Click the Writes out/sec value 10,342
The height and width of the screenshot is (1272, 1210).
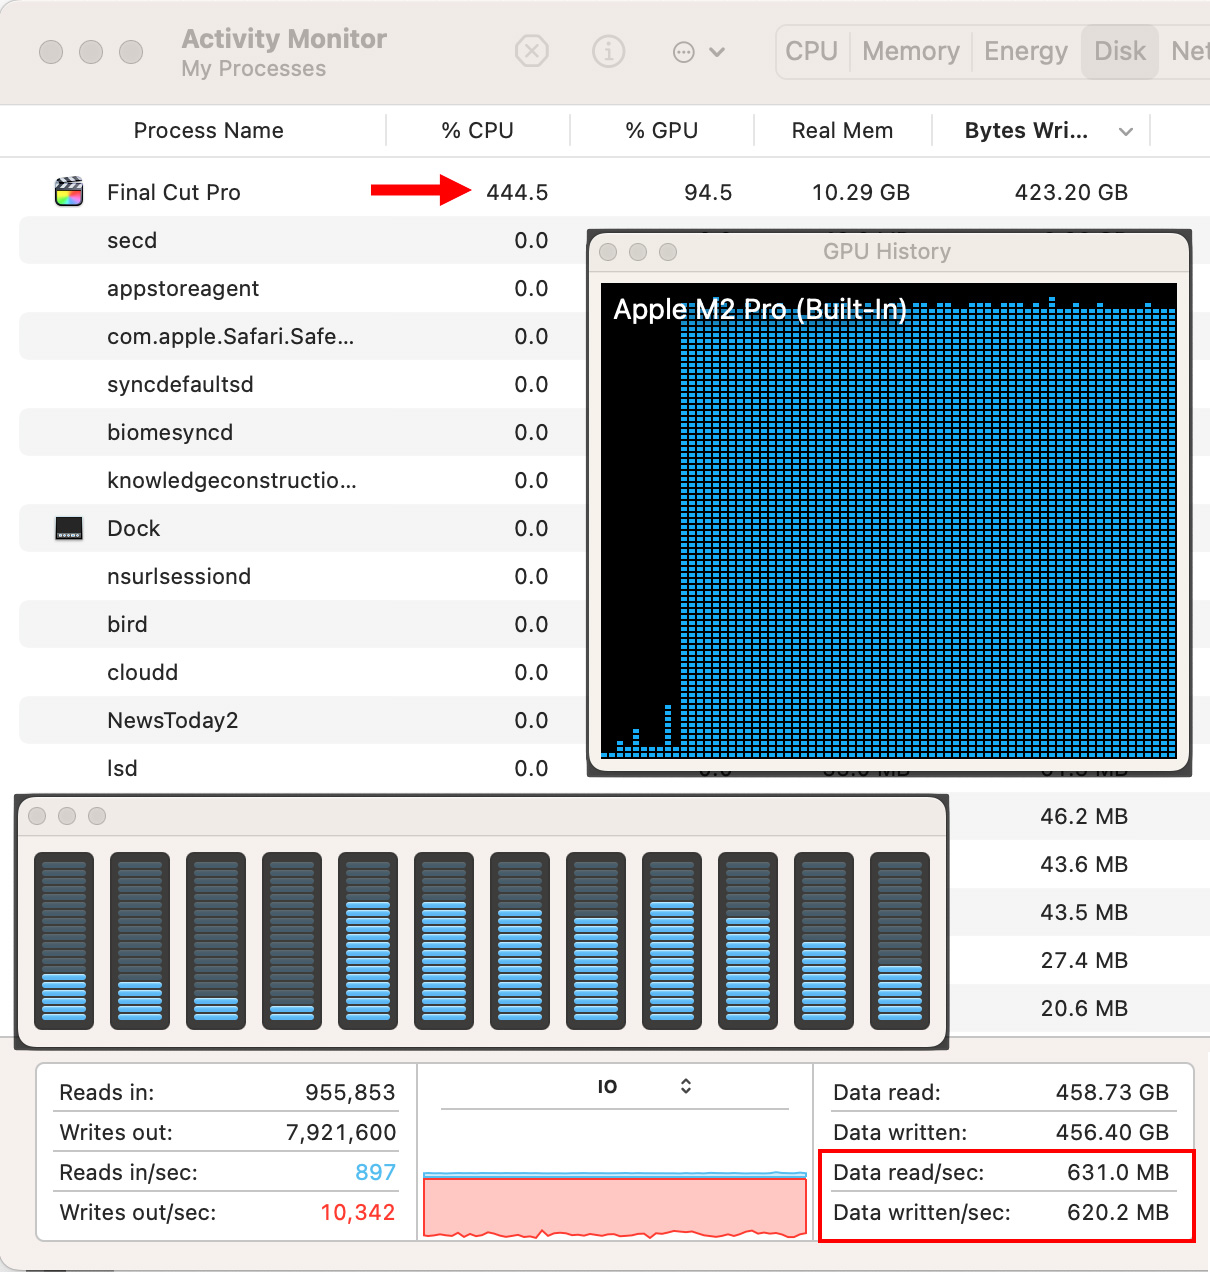click(x=358, y=1212)
